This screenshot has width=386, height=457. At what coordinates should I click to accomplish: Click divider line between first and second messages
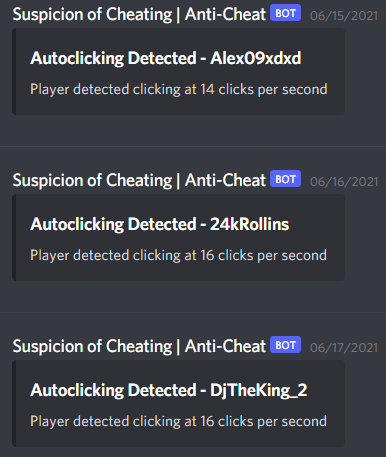193,146
